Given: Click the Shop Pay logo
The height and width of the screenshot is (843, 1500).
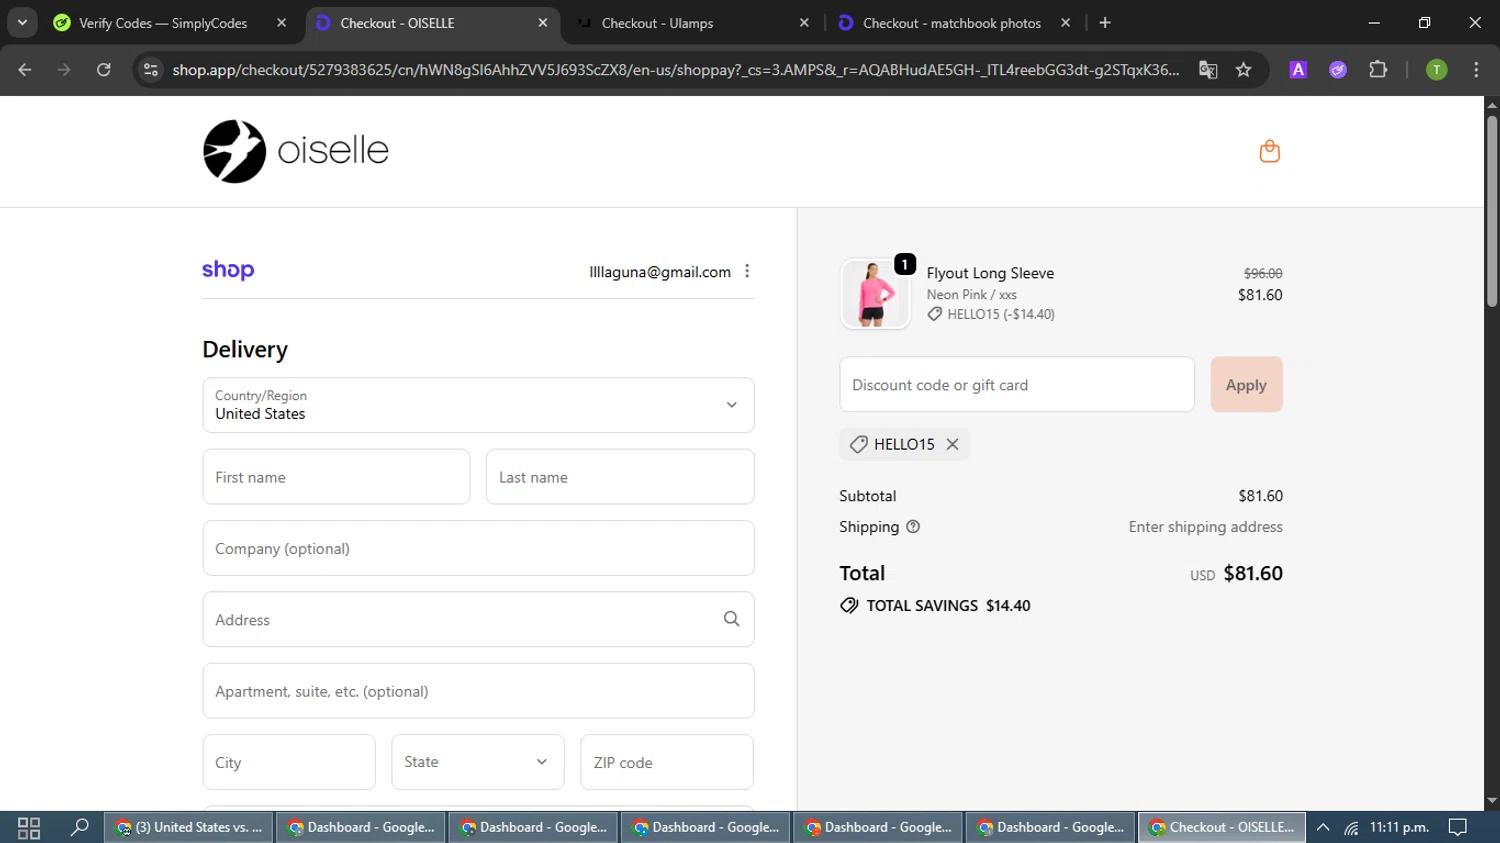Looking at the screenshot, I should click(228, 270).
